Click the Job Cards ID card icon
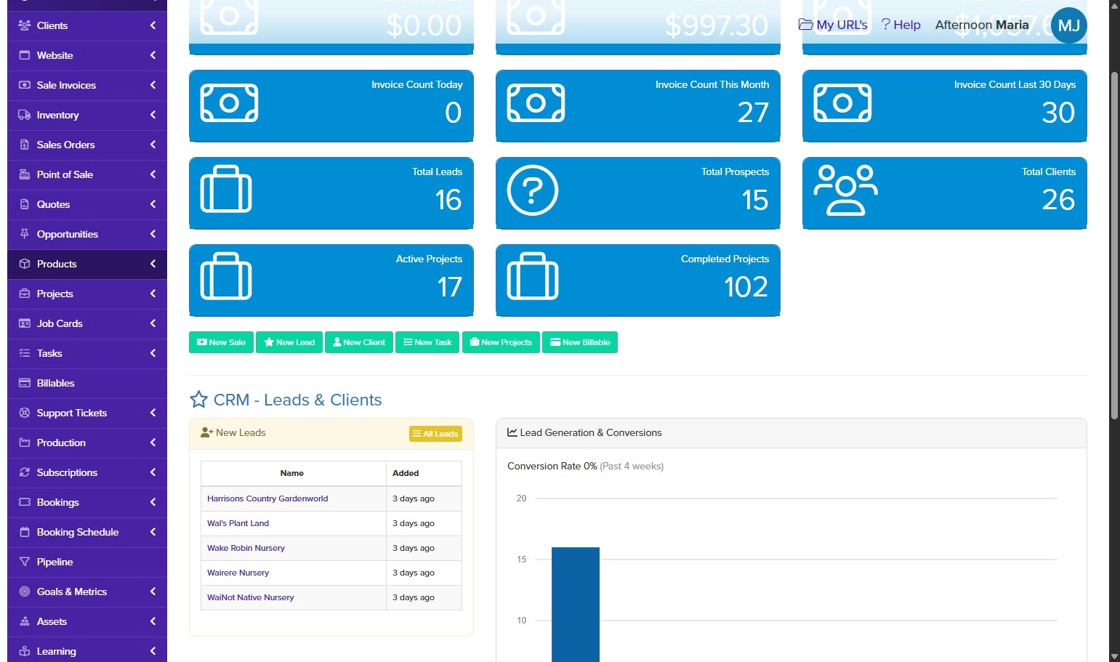The width and height of the screenshot is (1120, 662). click(24, 324)
